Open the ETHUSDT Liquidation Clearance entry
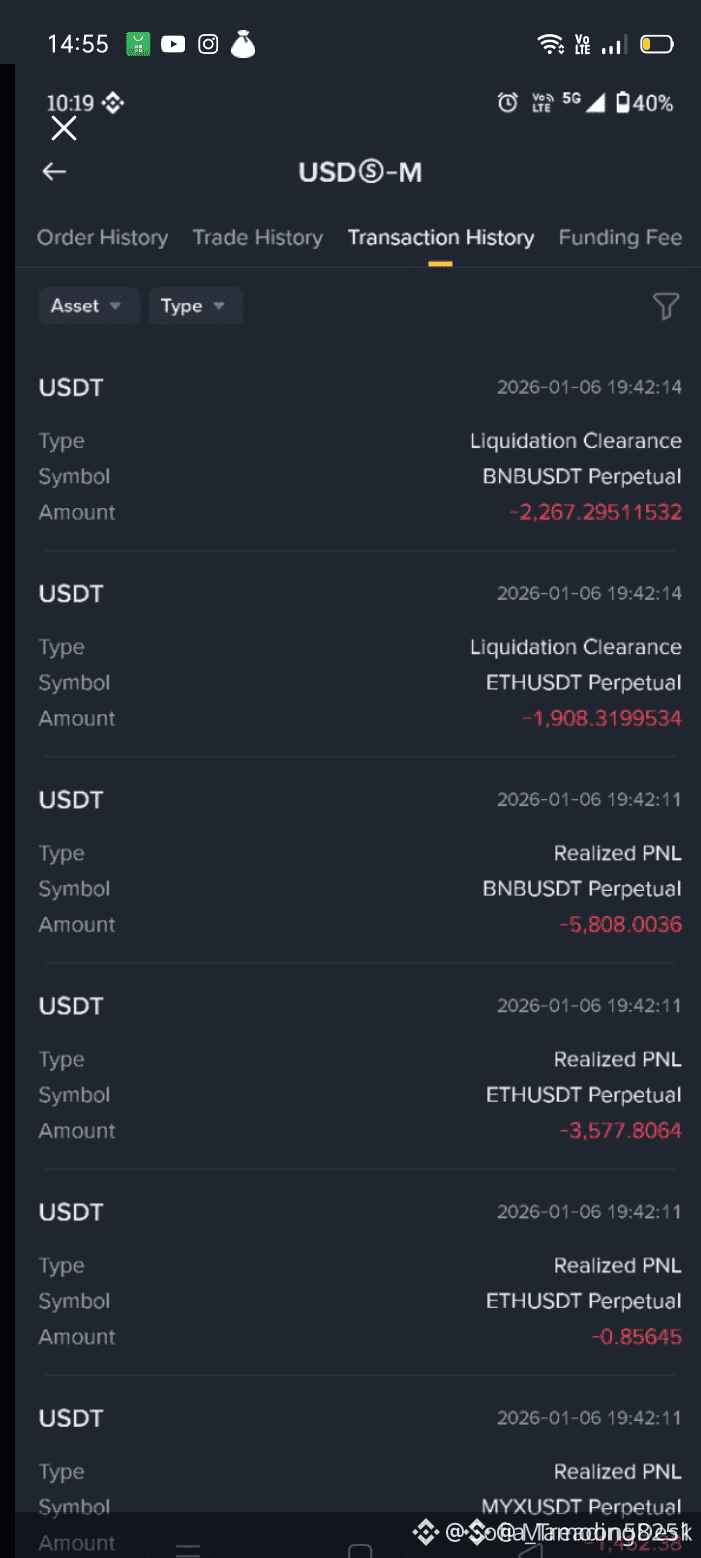The image size is (701, 1558). (360, 656)
